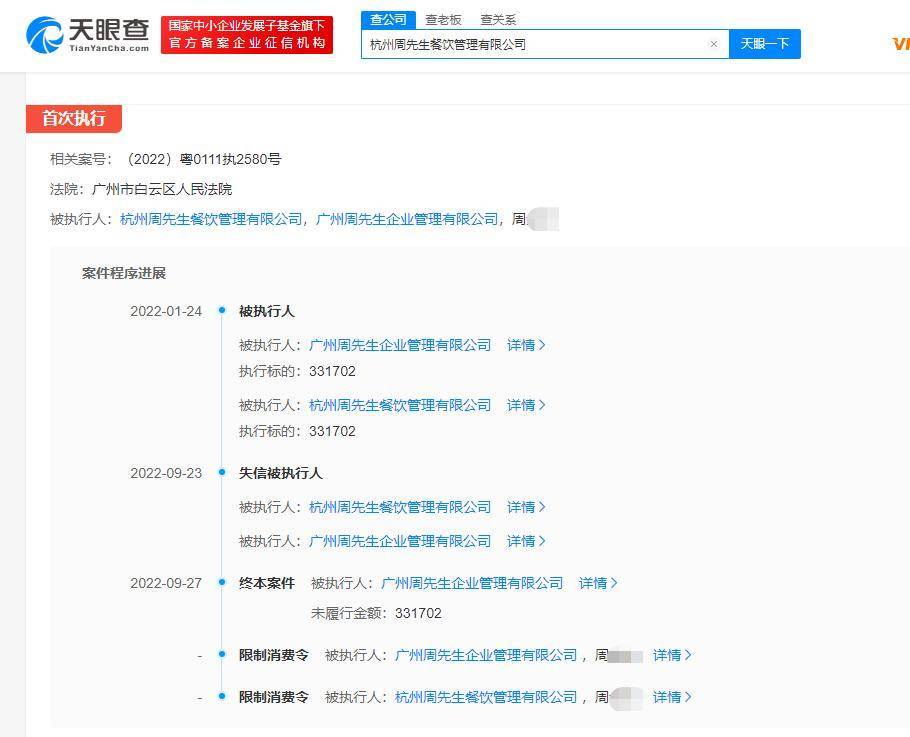Screen dimensions: 910x737
Task: Switch to the 查老板 tab
Action: (443, 19)
